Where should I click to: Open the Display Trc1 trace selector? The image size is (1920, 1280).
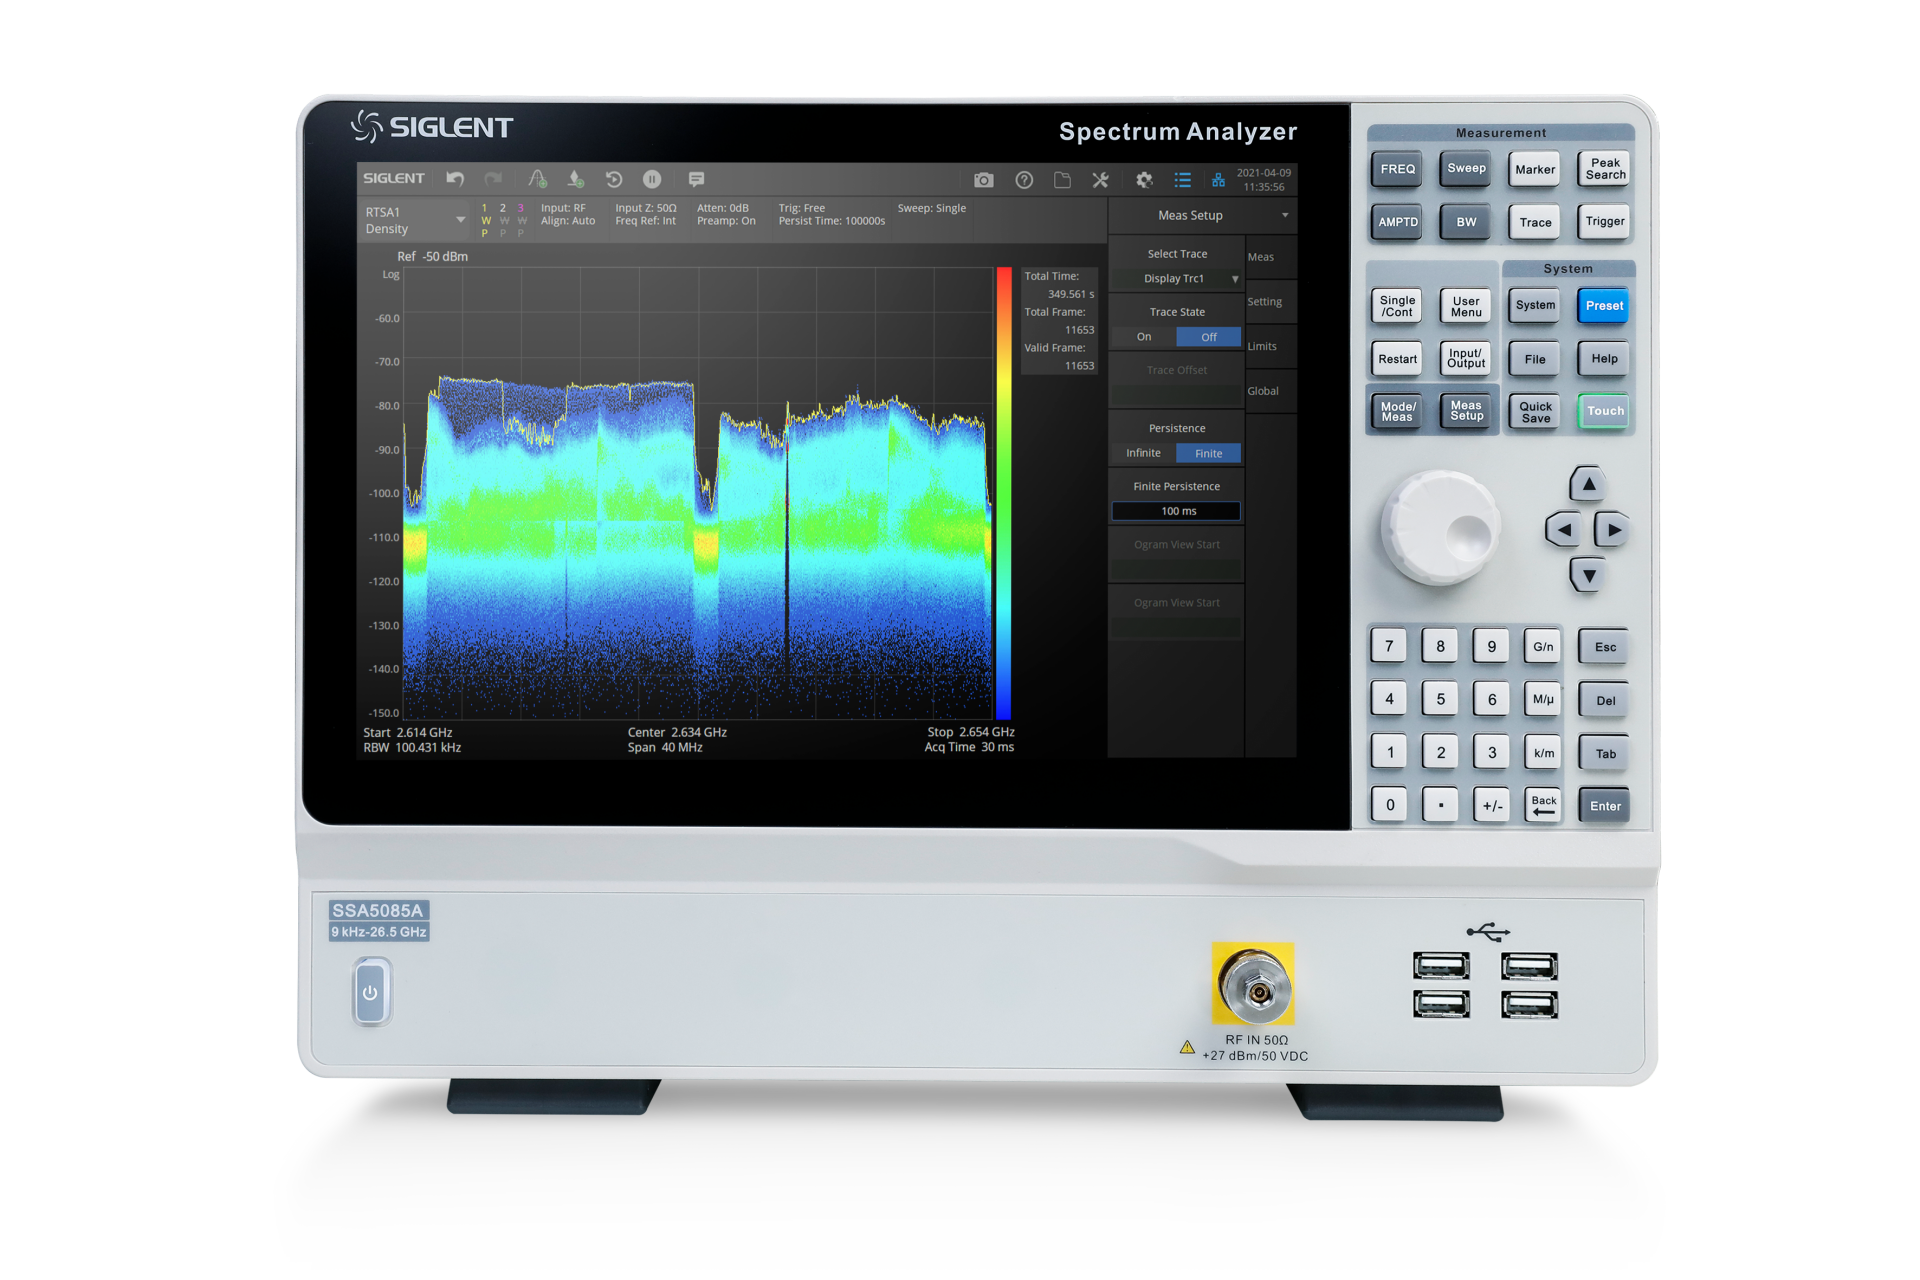click(x=1177, y=279)
